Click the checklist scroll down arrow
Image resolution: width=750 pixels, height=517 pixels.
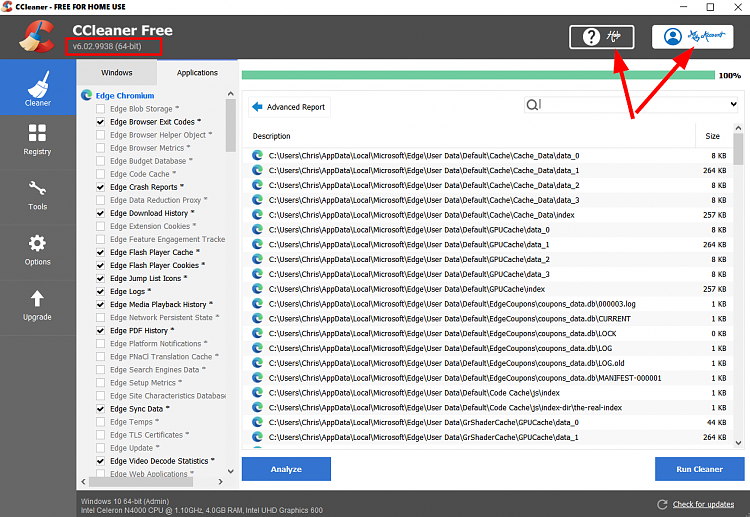(231, 471)
